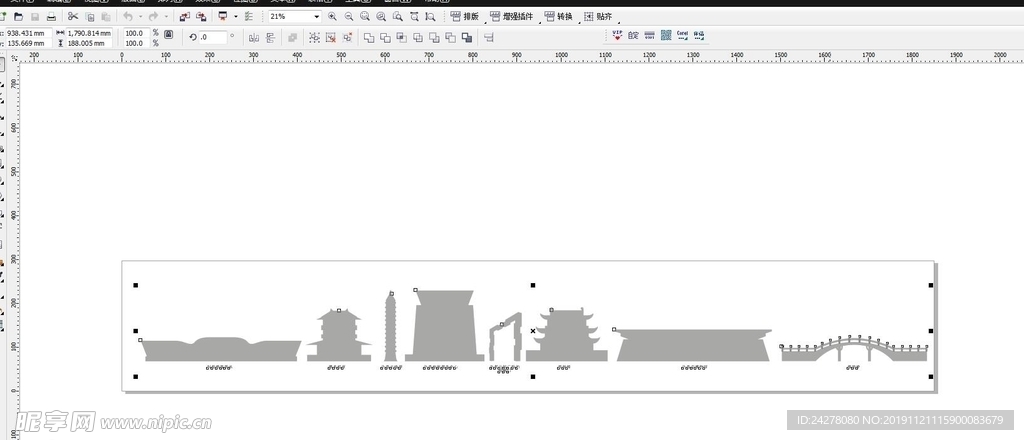Click the selection center X marker

[533, 331]
